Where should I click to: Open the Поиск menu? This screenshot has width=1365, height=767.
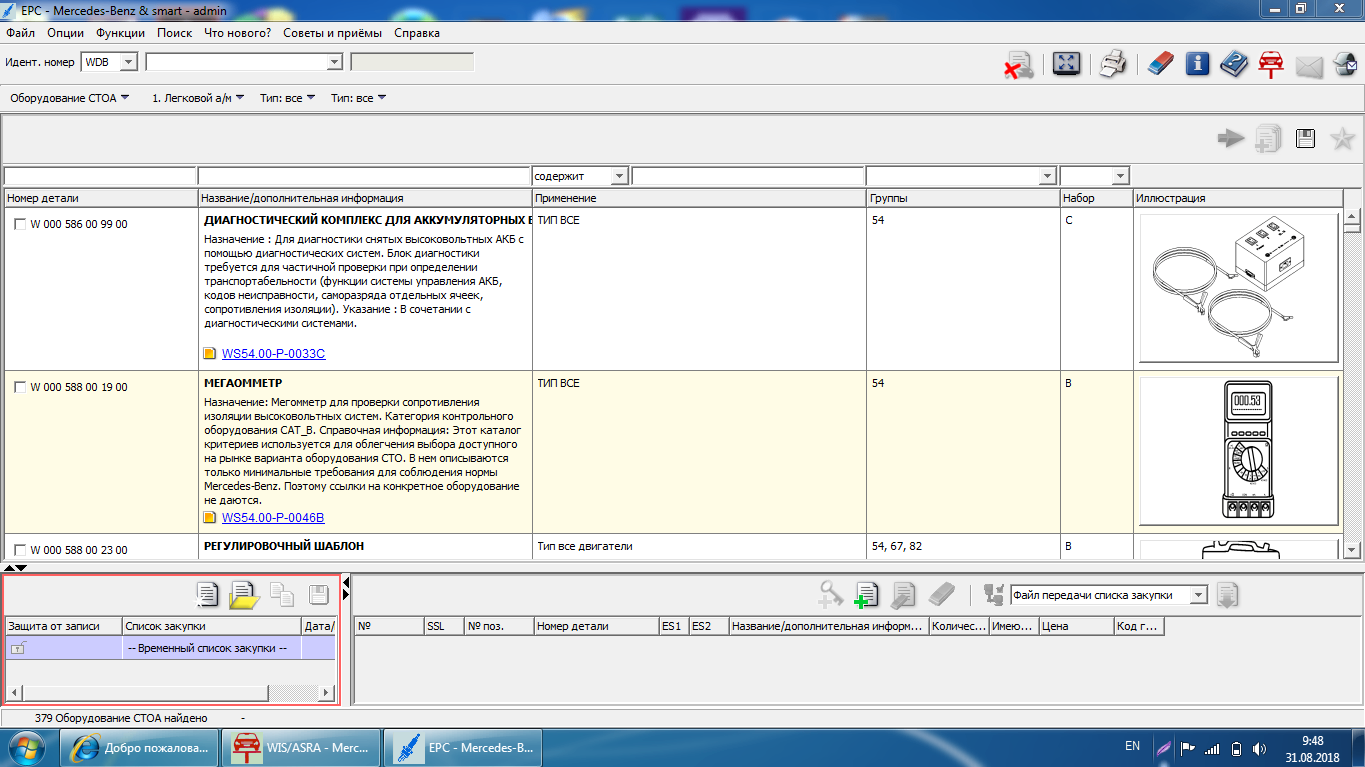175,33
